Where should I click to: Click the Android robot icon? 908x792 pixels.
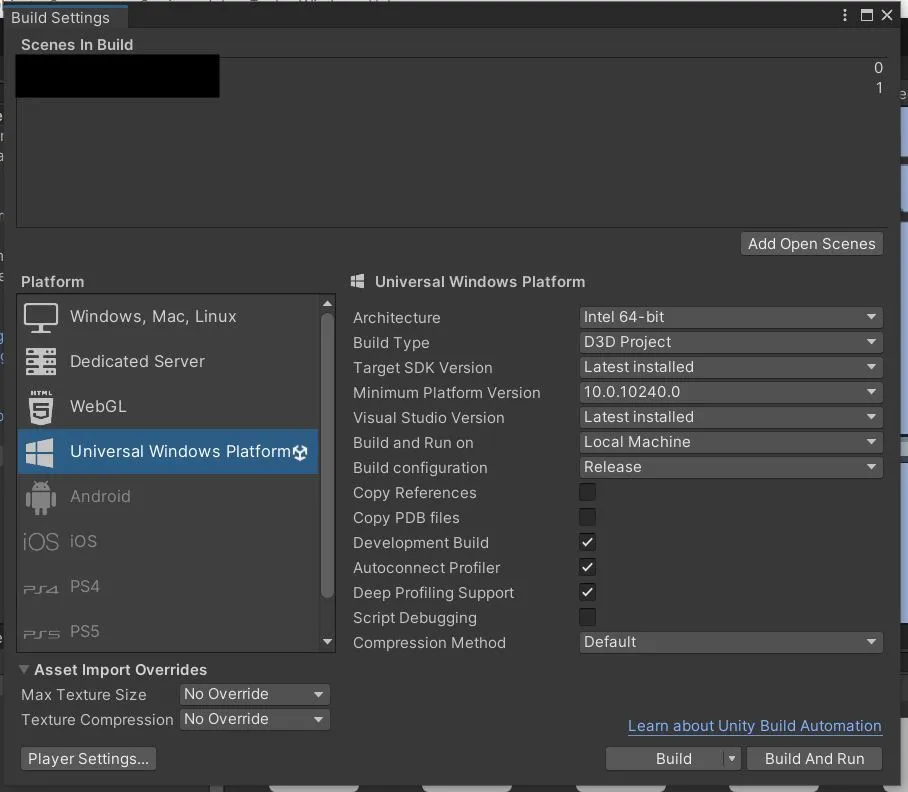coord(41,497)
